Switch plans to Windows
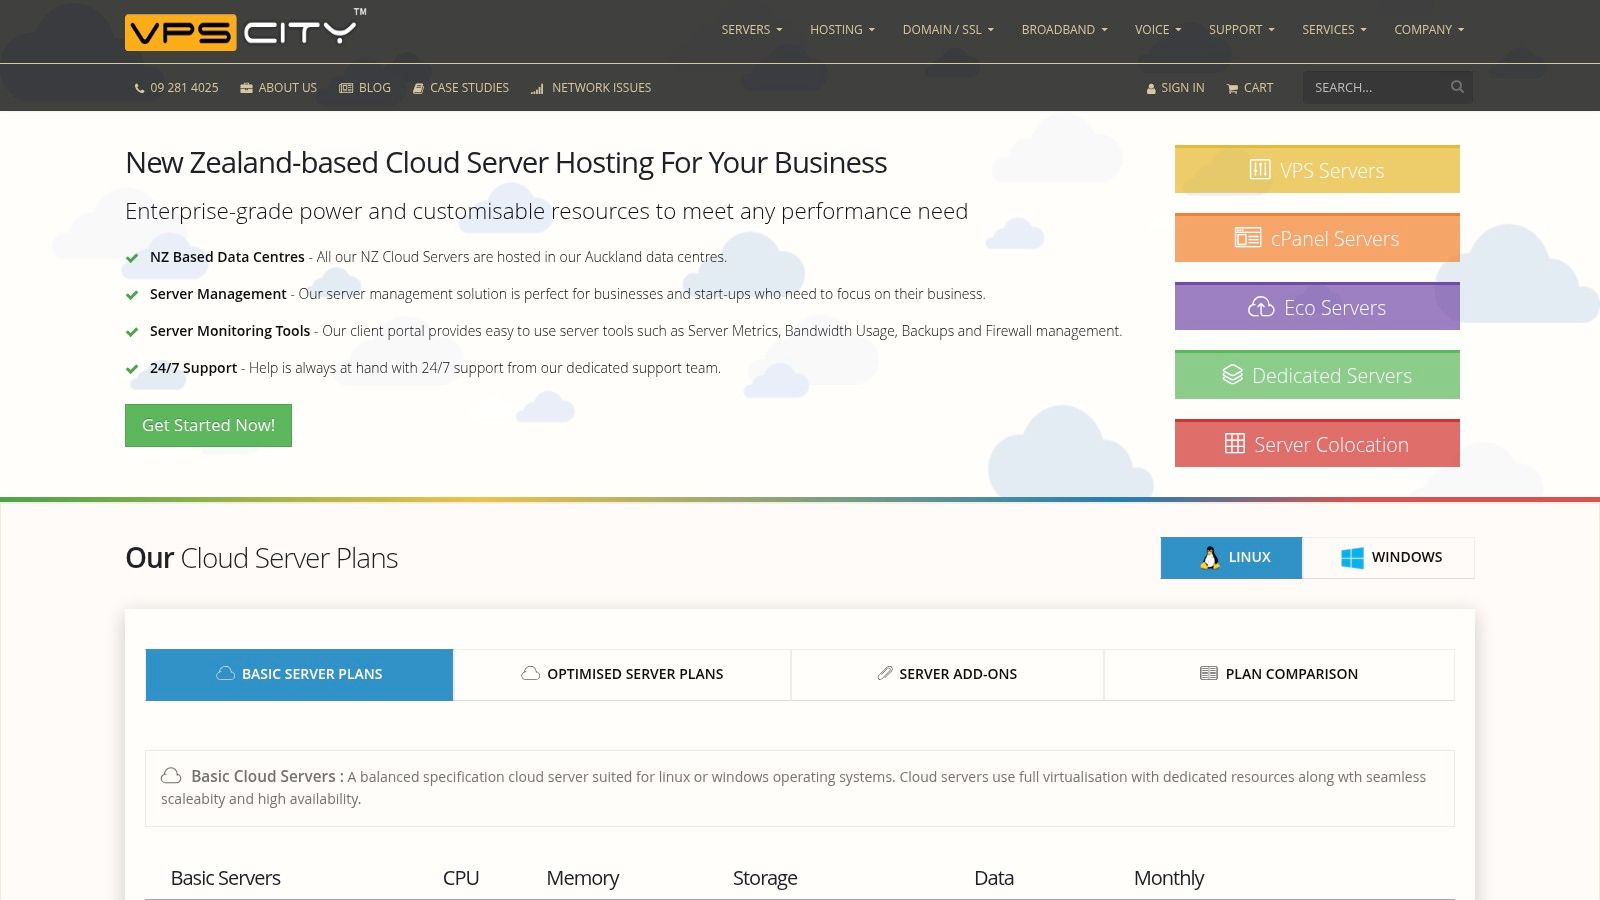Image resolution: width=1600 pixels, height=900 pixels. [x=1388, y=558]
